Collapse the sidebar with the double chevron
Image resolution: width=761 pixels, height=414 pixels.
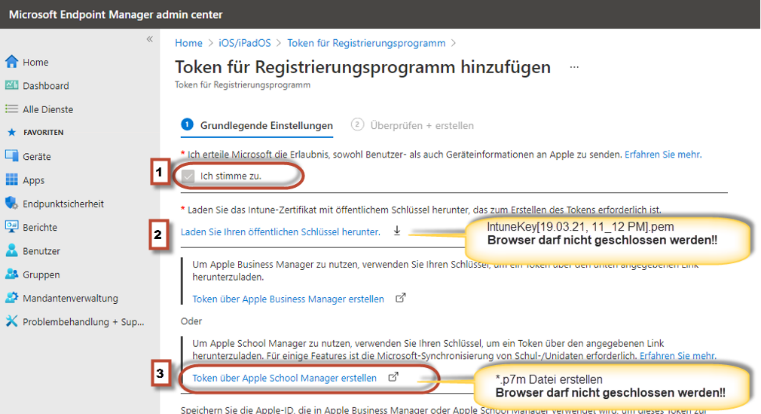150,39
